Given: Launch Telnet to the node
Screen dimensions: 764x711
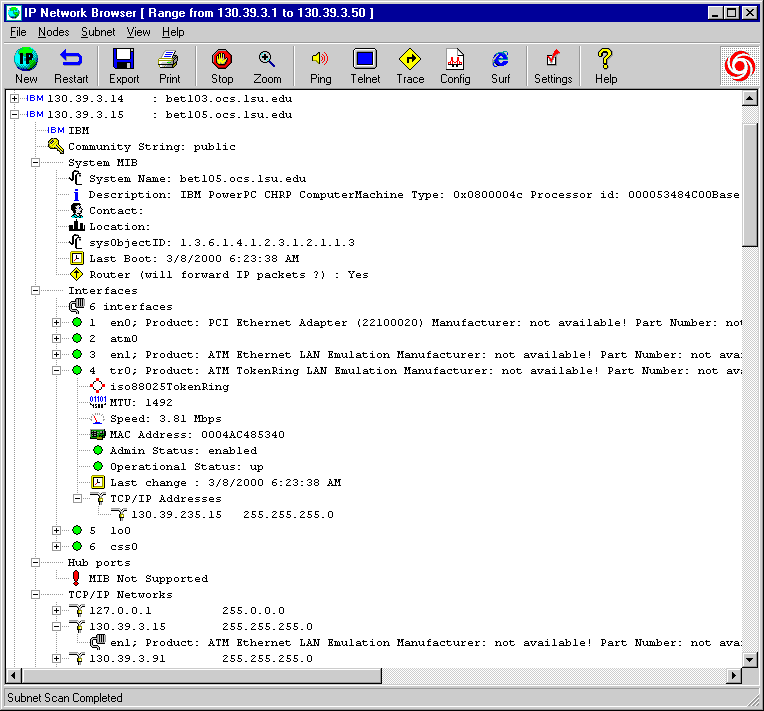Looking at the screenshot, I should click(x=365, y=66).
